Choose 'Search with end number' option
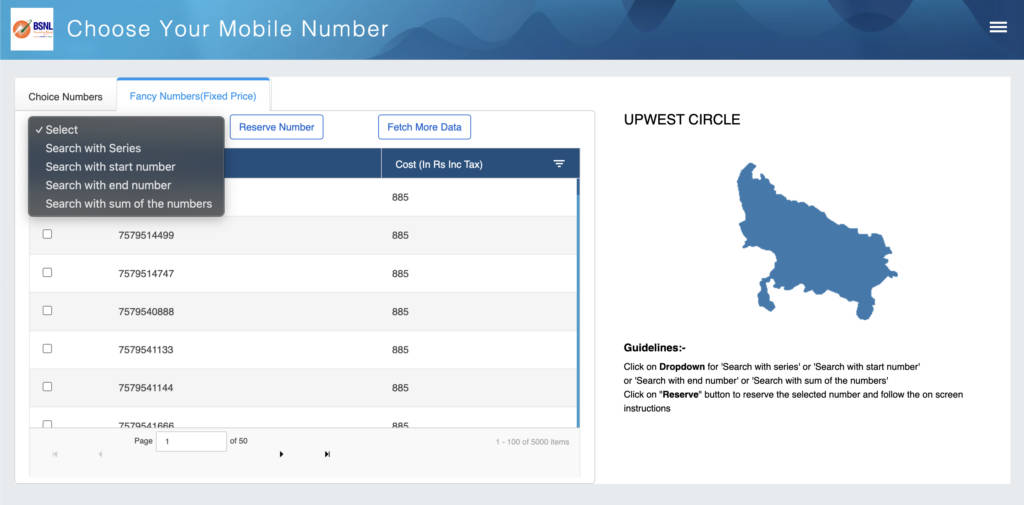The image size is (1024, 505). (x=126, y=185)
